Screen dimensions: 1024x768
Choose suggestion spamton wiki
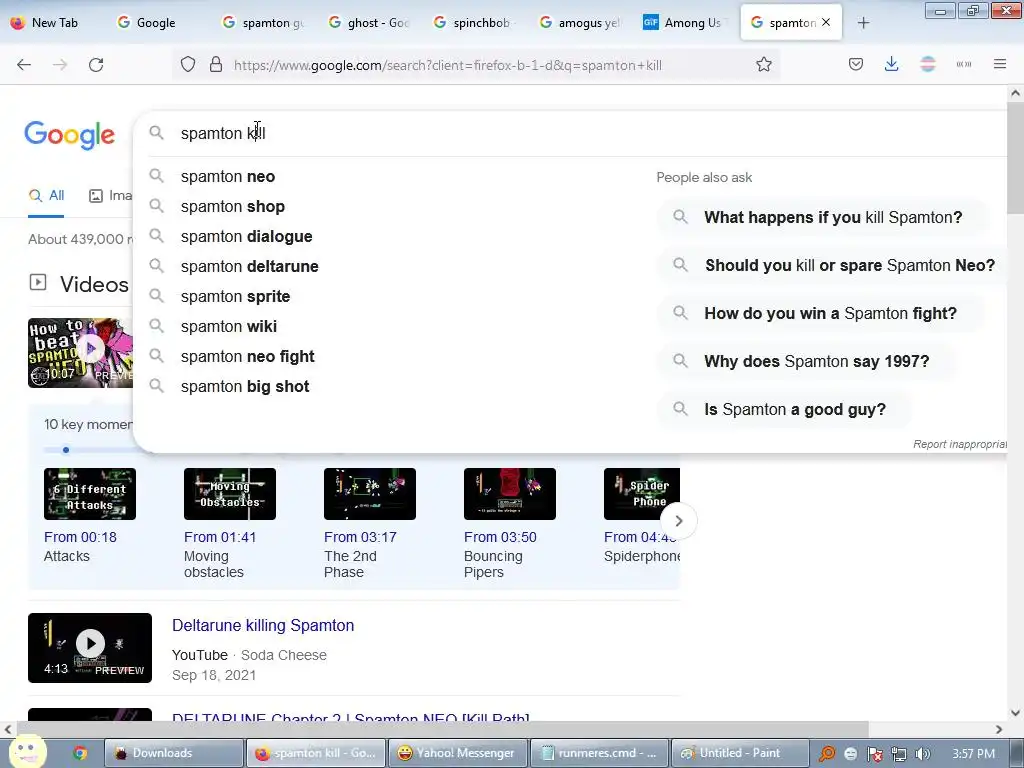229,327
